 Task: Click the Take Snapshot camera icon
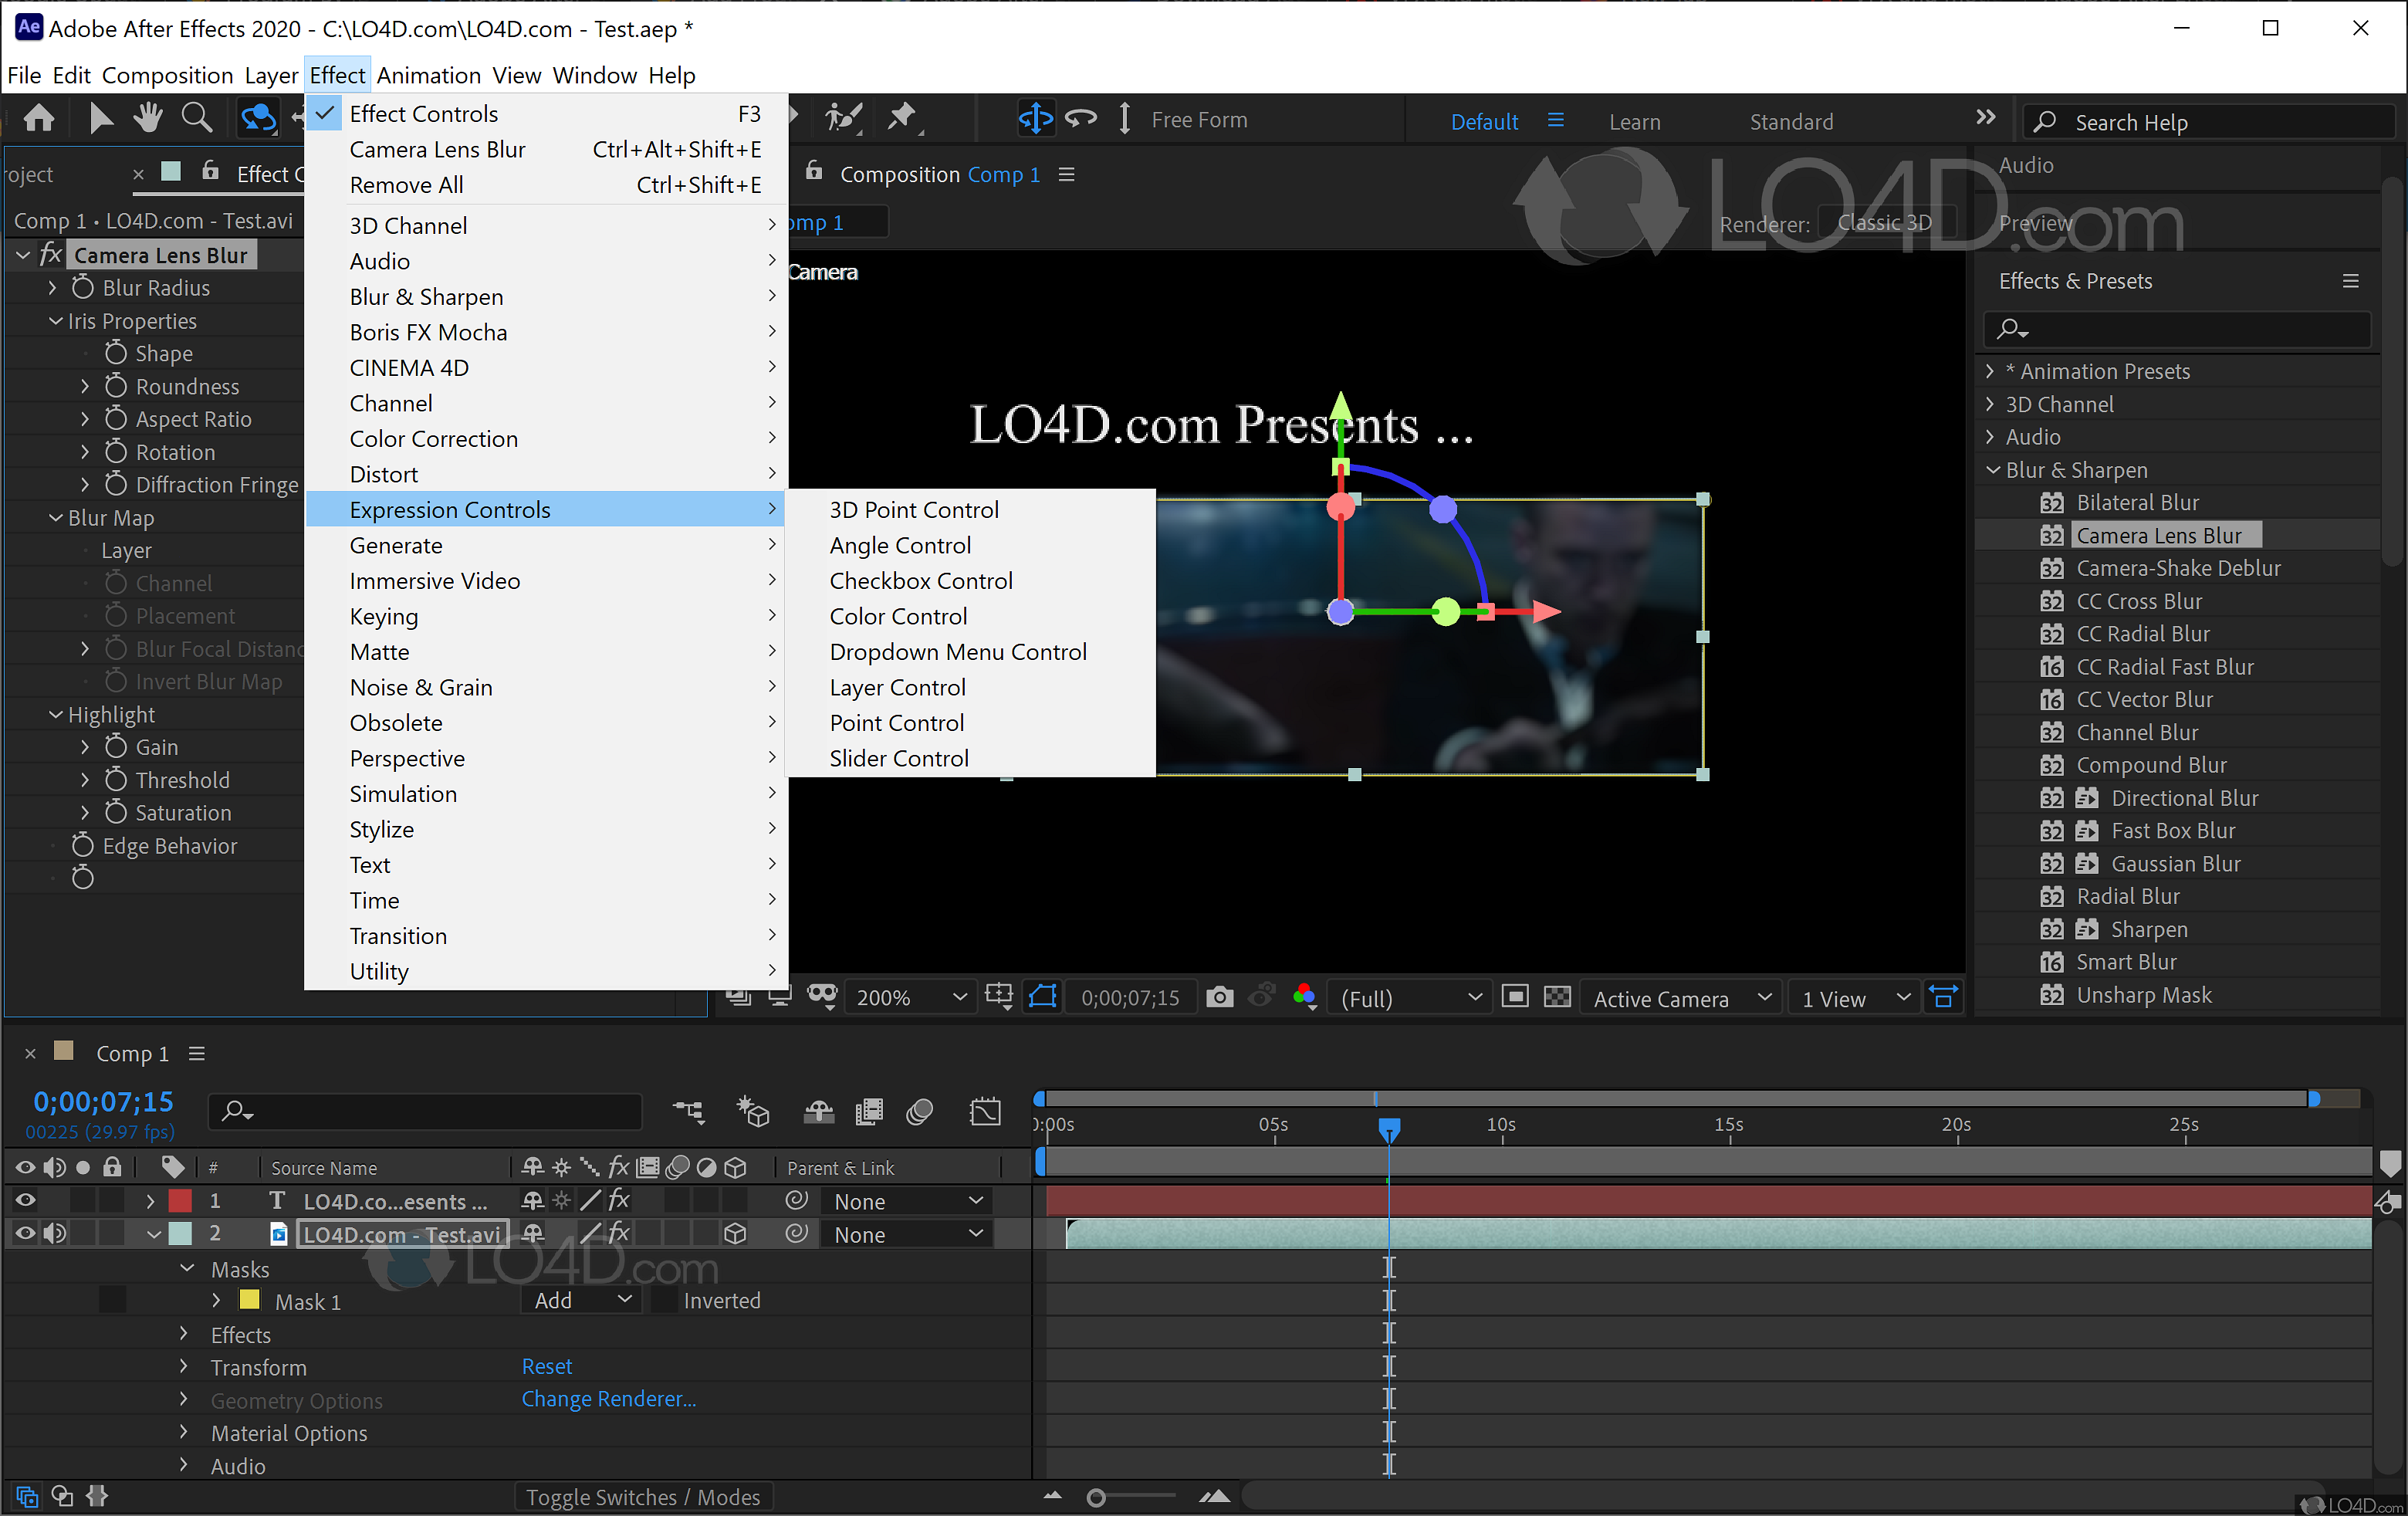(x=1219, y=997)
